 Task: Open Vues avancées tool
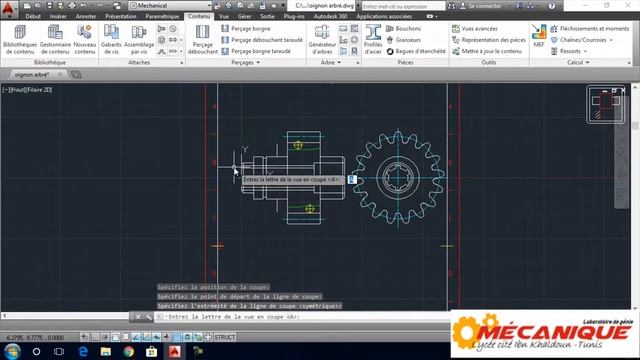[x=475, y=29]
